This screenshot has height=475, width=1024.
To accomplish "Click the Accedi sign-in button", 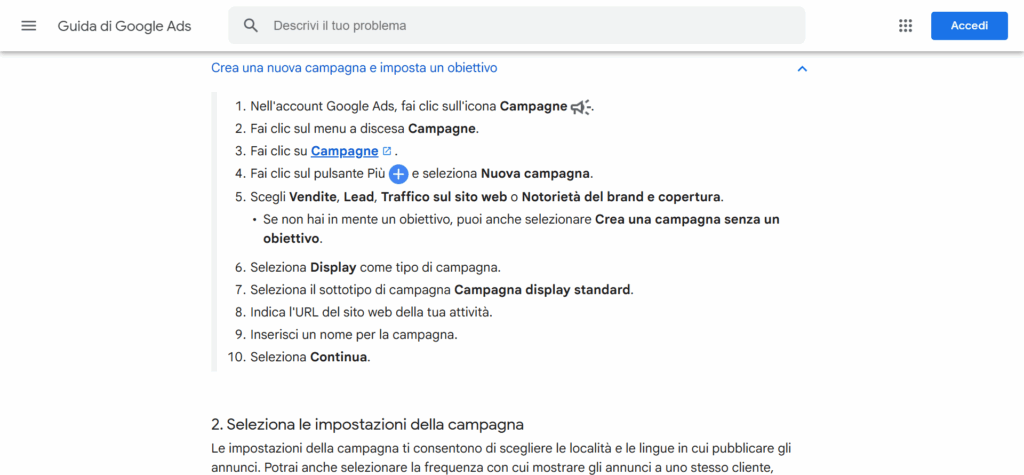I will [x=969, y=25].
